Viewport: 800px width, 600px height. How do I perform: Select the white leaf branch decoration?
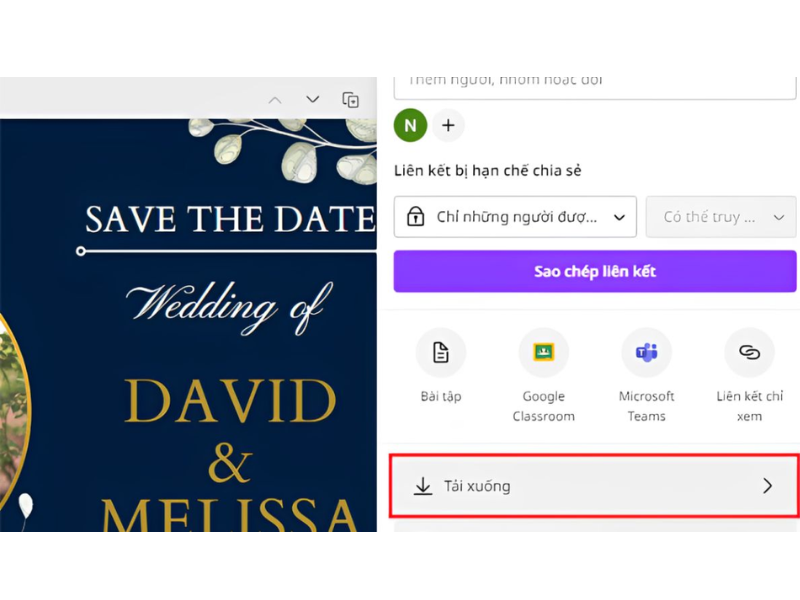point(290,145)
